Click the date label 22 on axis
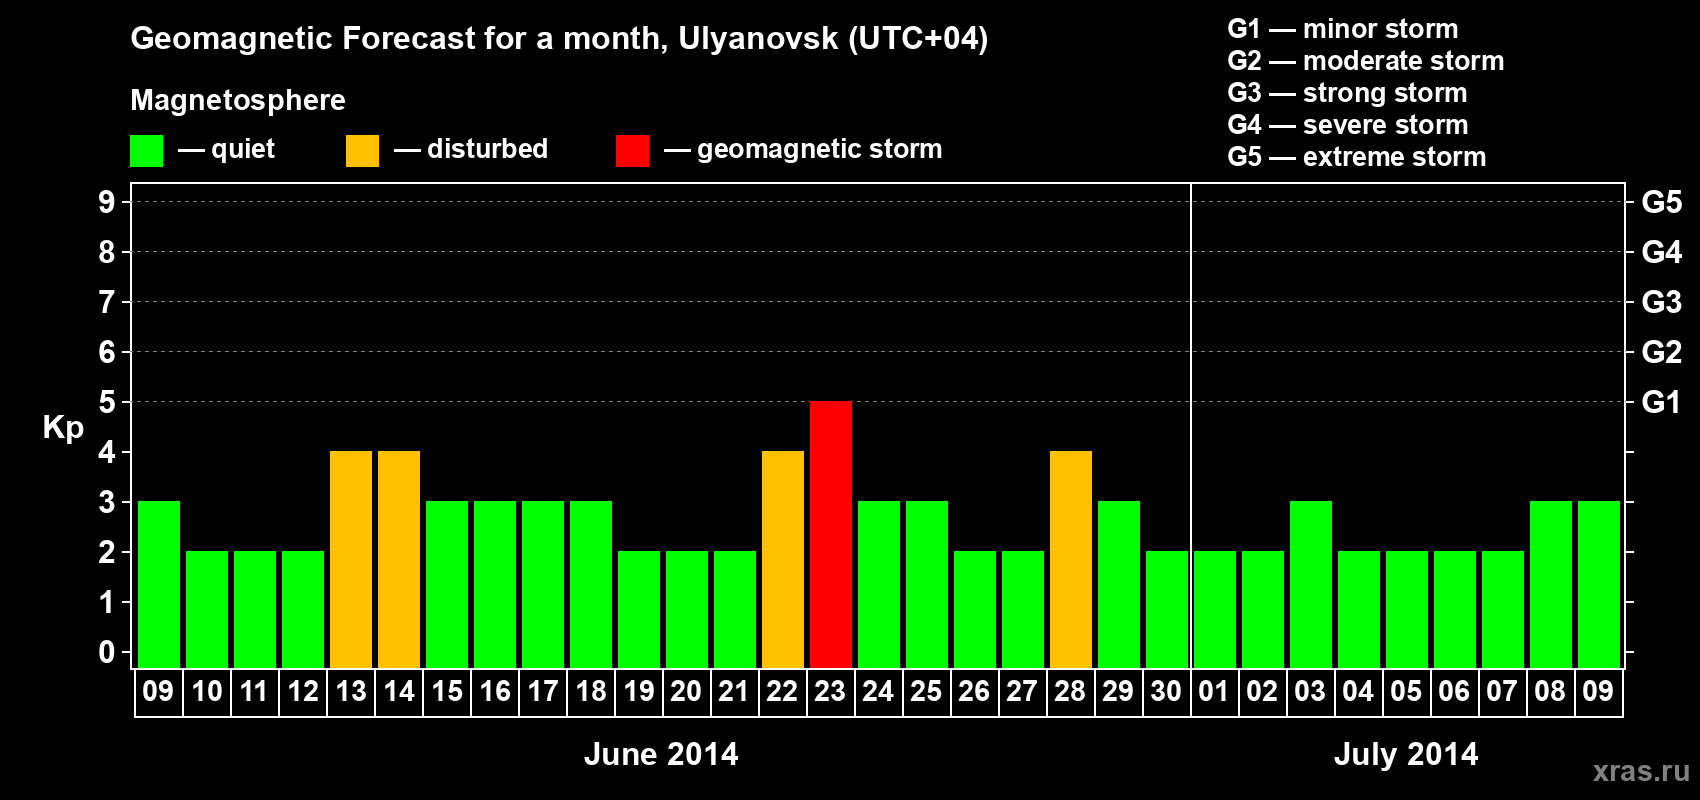 [x=782, y=692]
